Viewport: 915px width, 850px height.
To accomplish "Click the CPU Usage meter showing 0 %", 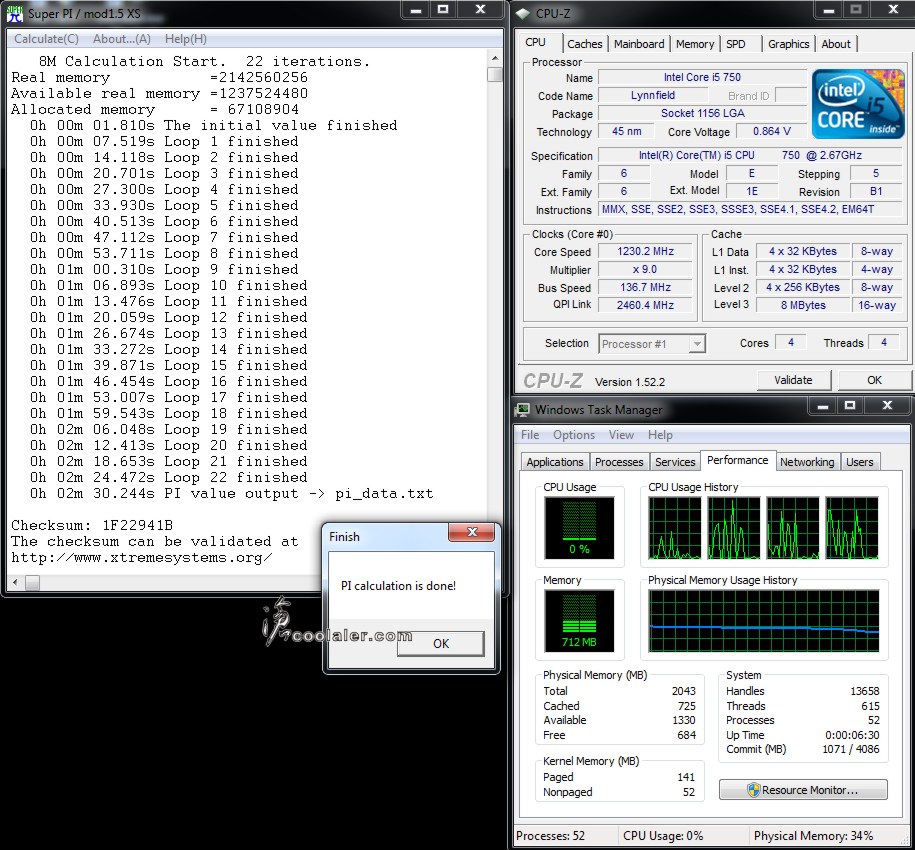I will point(579,527).
